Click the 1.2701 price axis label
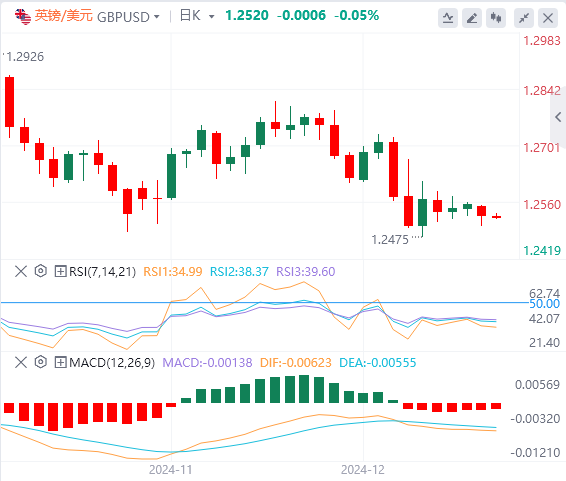The height and width of the screenshot is (481, 566). [x=542, y=148]
